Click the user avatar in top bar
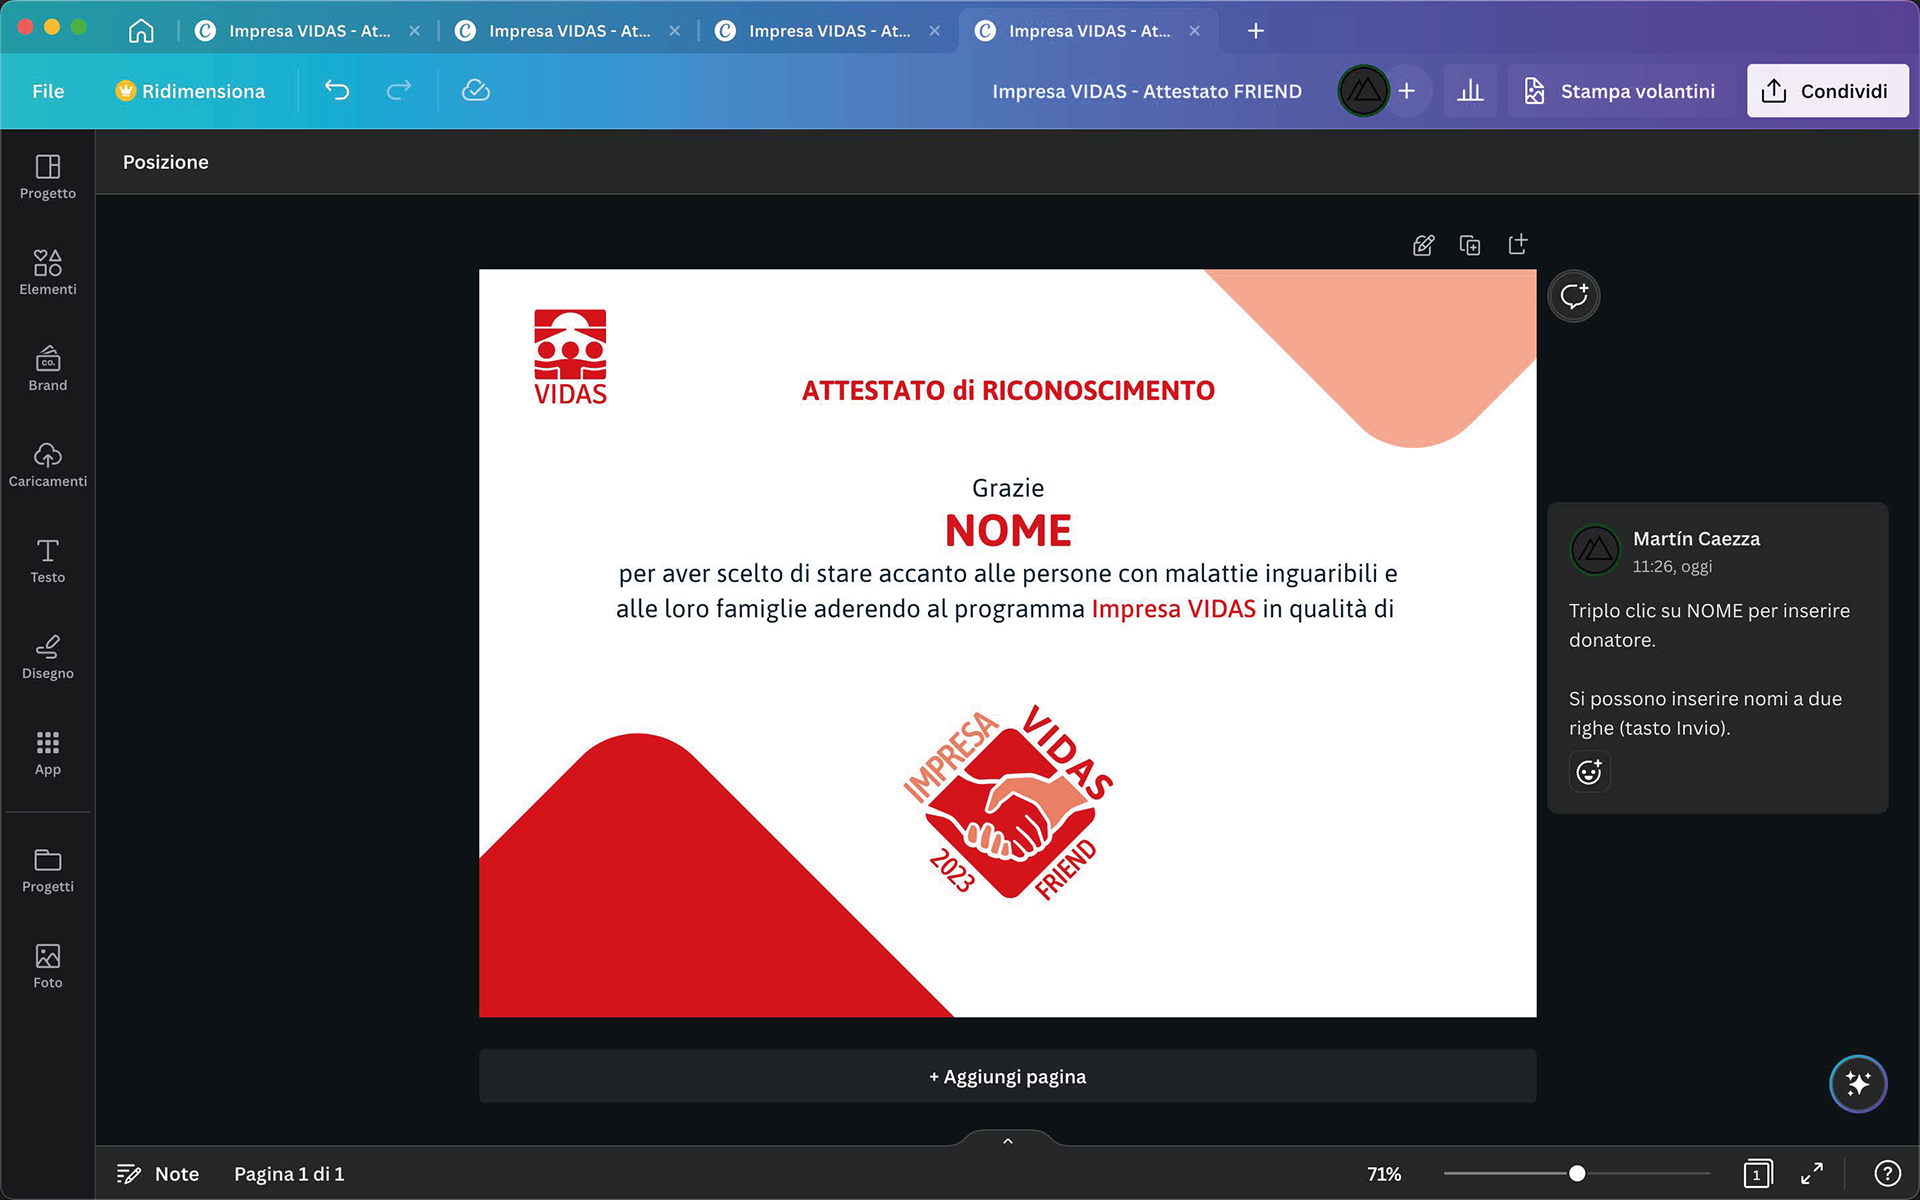This screenshot has height=1200, width=1920. tap(1363, 91)
